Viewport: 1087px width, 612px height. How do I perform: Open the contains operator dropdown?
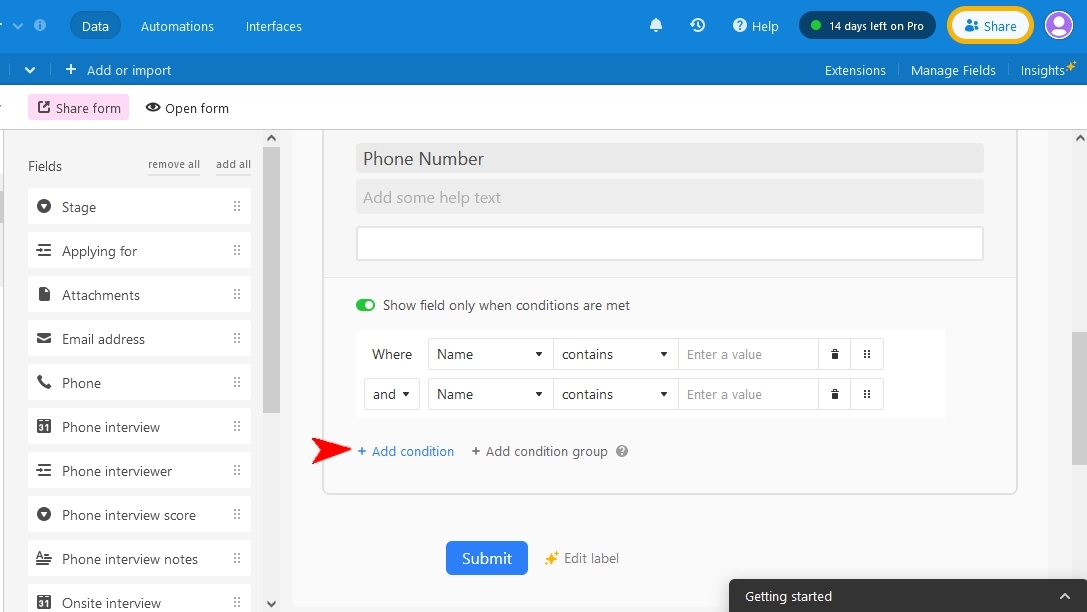[x=614, y=353]
